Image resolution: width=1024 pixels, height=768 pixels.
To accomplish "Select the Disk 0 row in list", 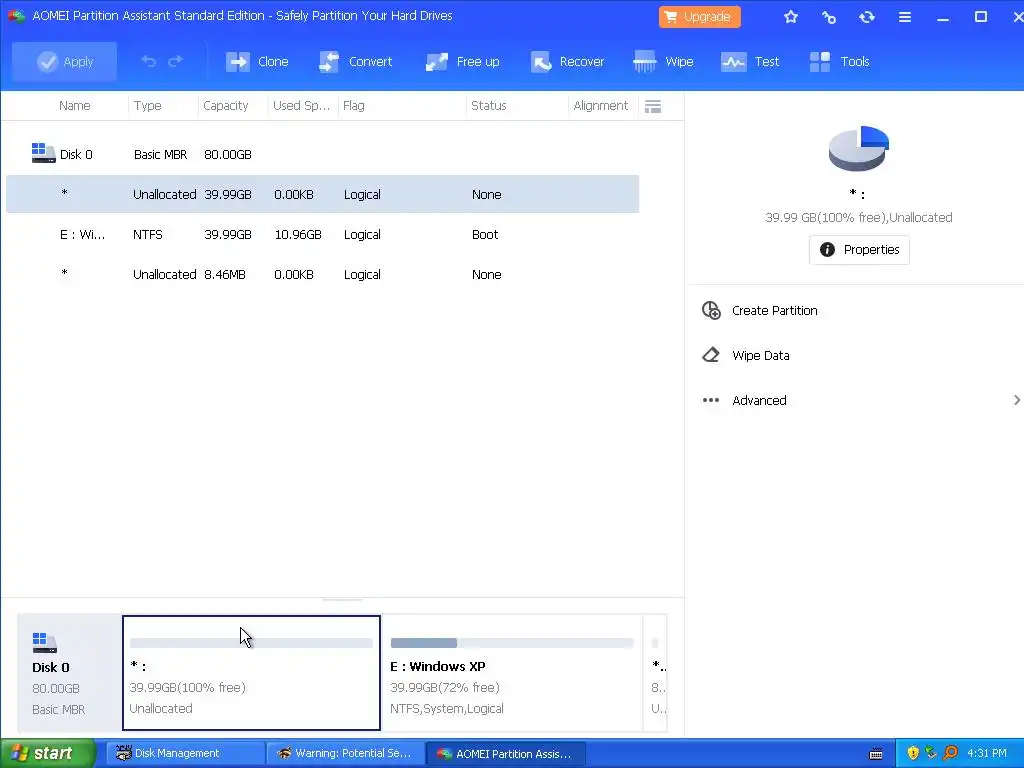I will pyautogui.click(x=322, y=154).
